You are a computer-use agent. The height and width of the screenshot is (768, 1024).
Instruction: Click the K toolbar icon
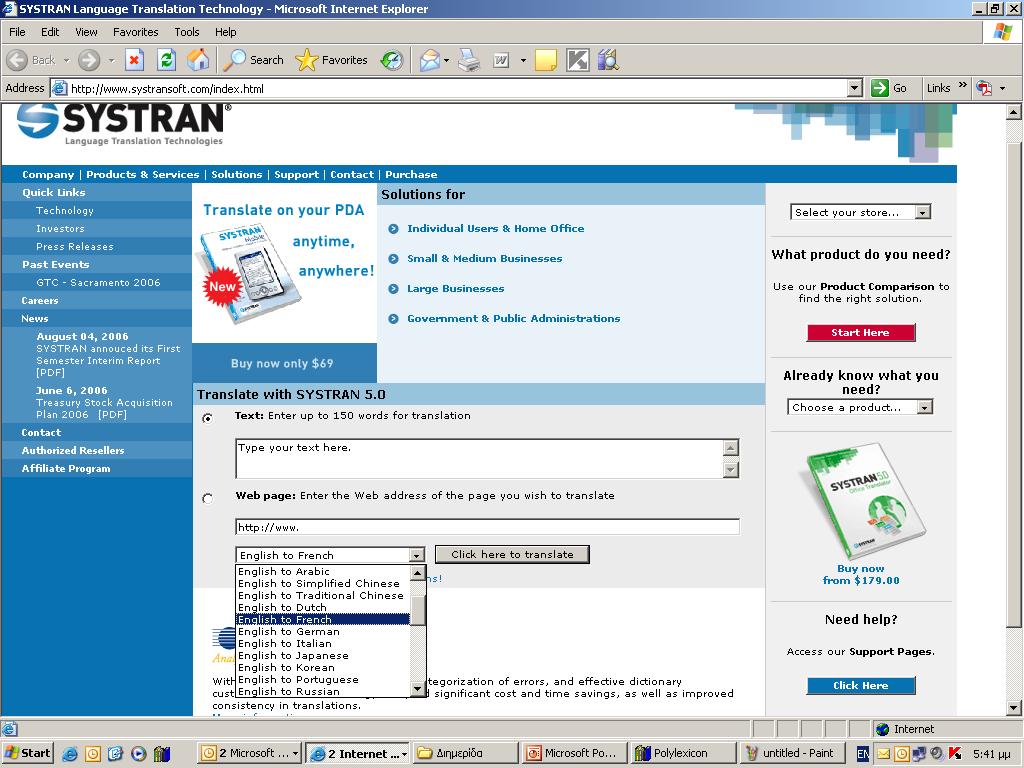(x=577, y=60)
